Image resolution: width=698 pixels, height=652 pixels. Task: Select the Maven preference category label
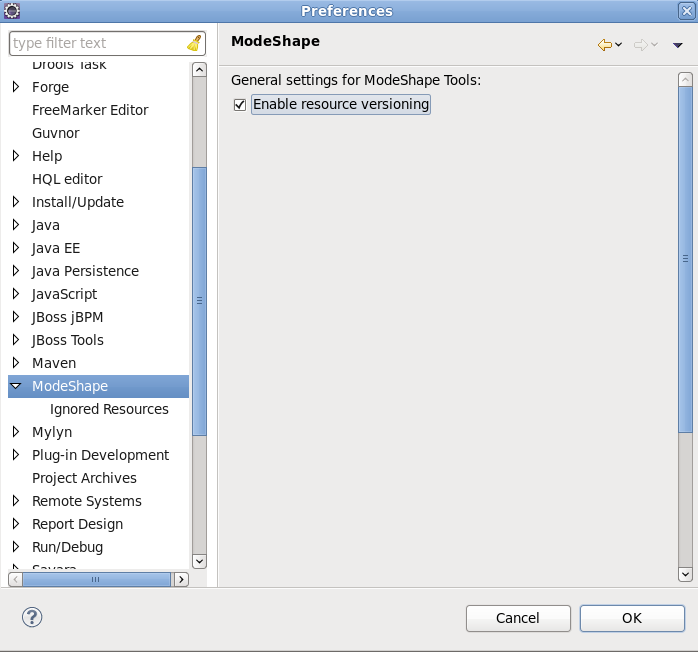click(54, 363)
